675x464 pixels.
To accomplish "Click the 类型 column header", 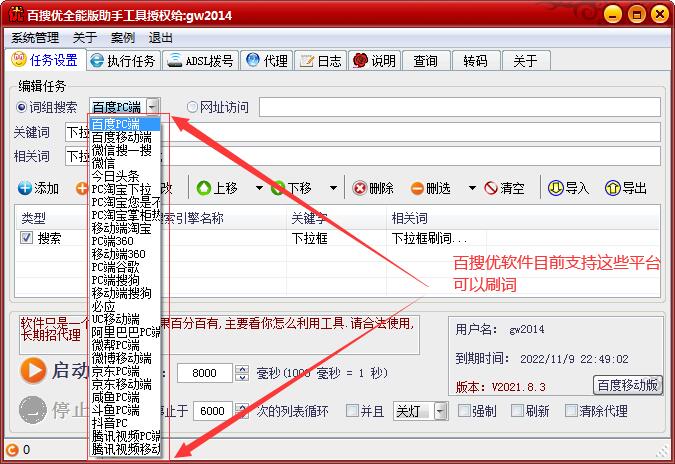I will pyautogui.click(x=52, y=218).
